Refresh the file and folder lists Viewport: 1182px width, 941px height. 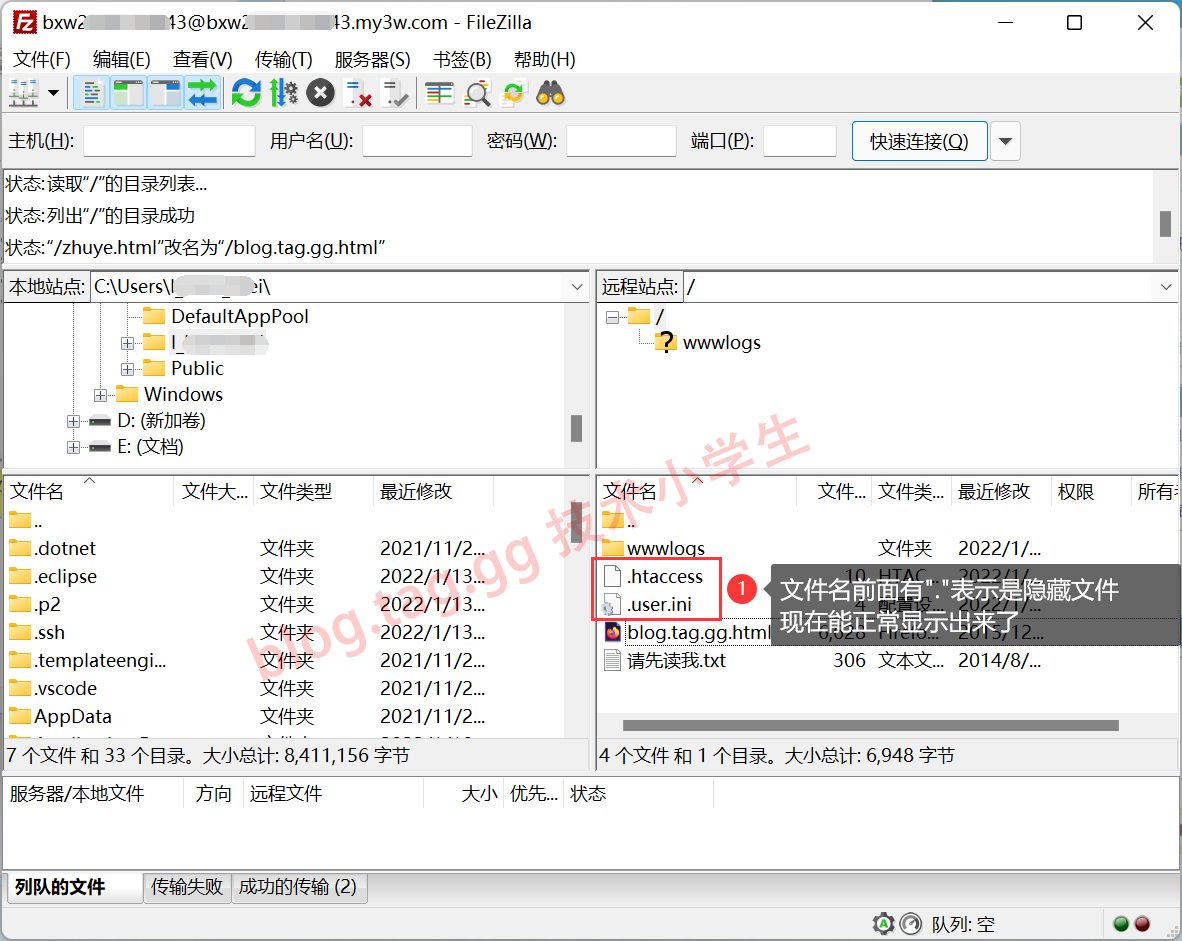click(245, 94)
